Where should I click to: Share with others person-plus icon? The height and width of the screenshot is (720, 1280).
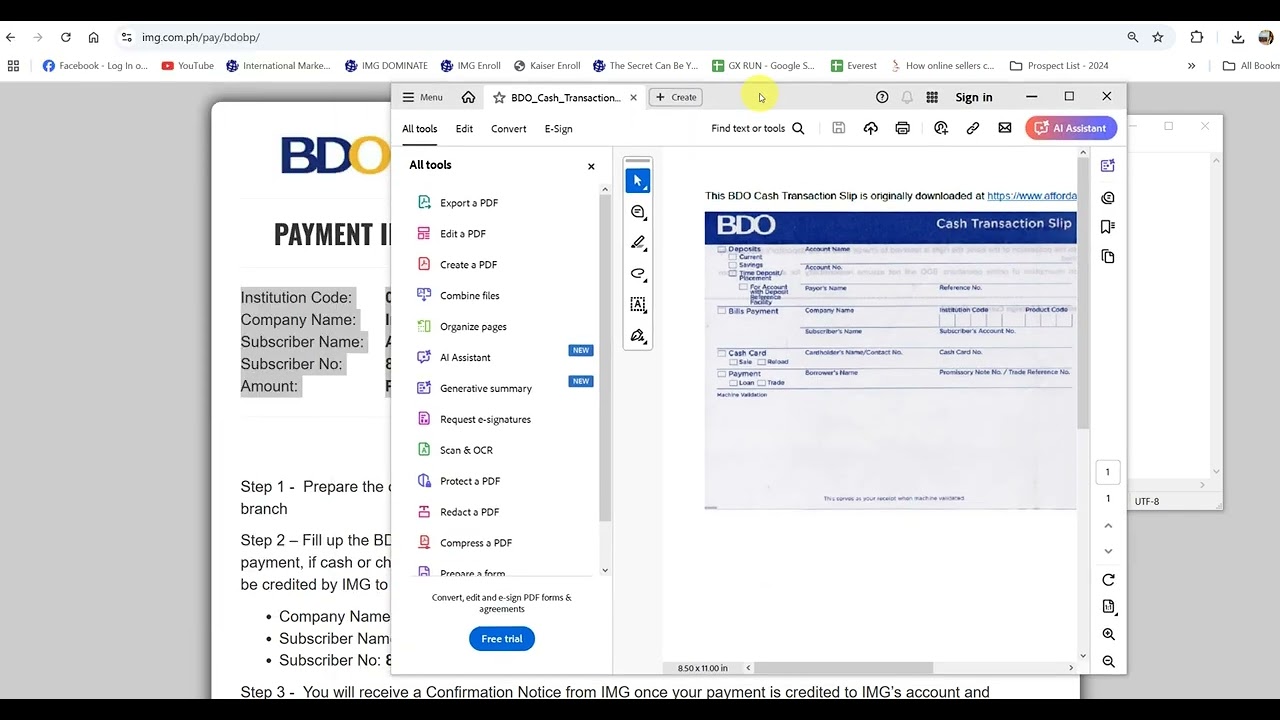(941, 128)
